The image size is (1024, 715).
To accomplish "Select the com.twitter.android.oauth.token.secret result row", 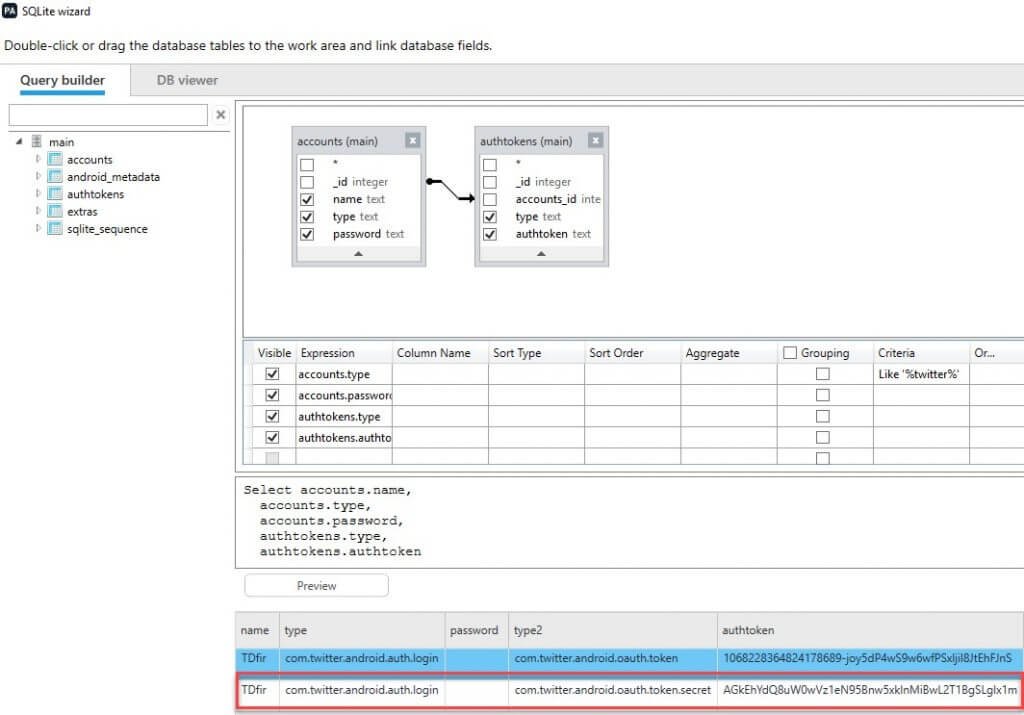I will [x=630, y=690].
